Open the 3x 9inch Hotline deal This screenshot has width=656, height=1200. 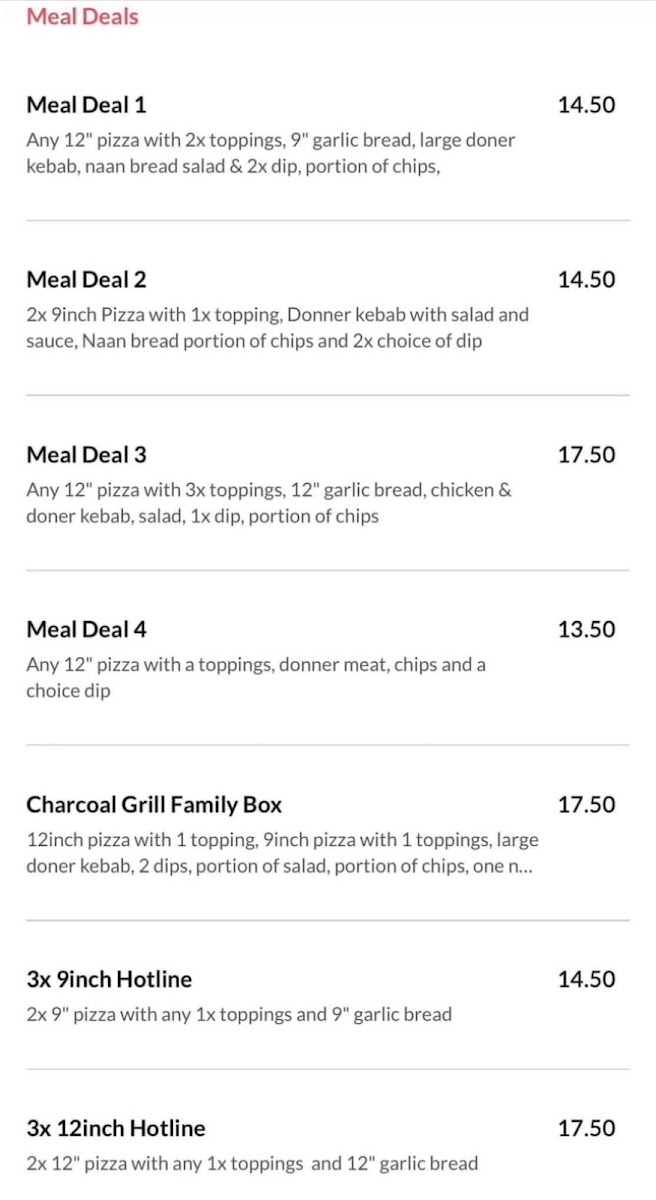pyautogui.click(x=109, y=979)
